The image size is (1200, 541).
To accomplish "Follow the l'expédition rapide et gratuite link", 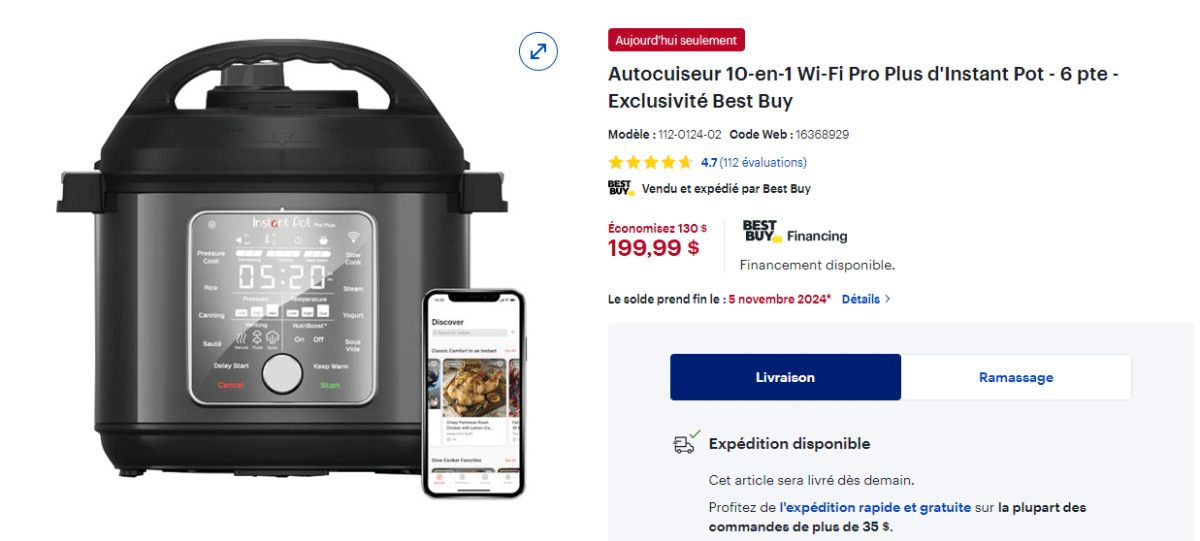I will point(875,507).
